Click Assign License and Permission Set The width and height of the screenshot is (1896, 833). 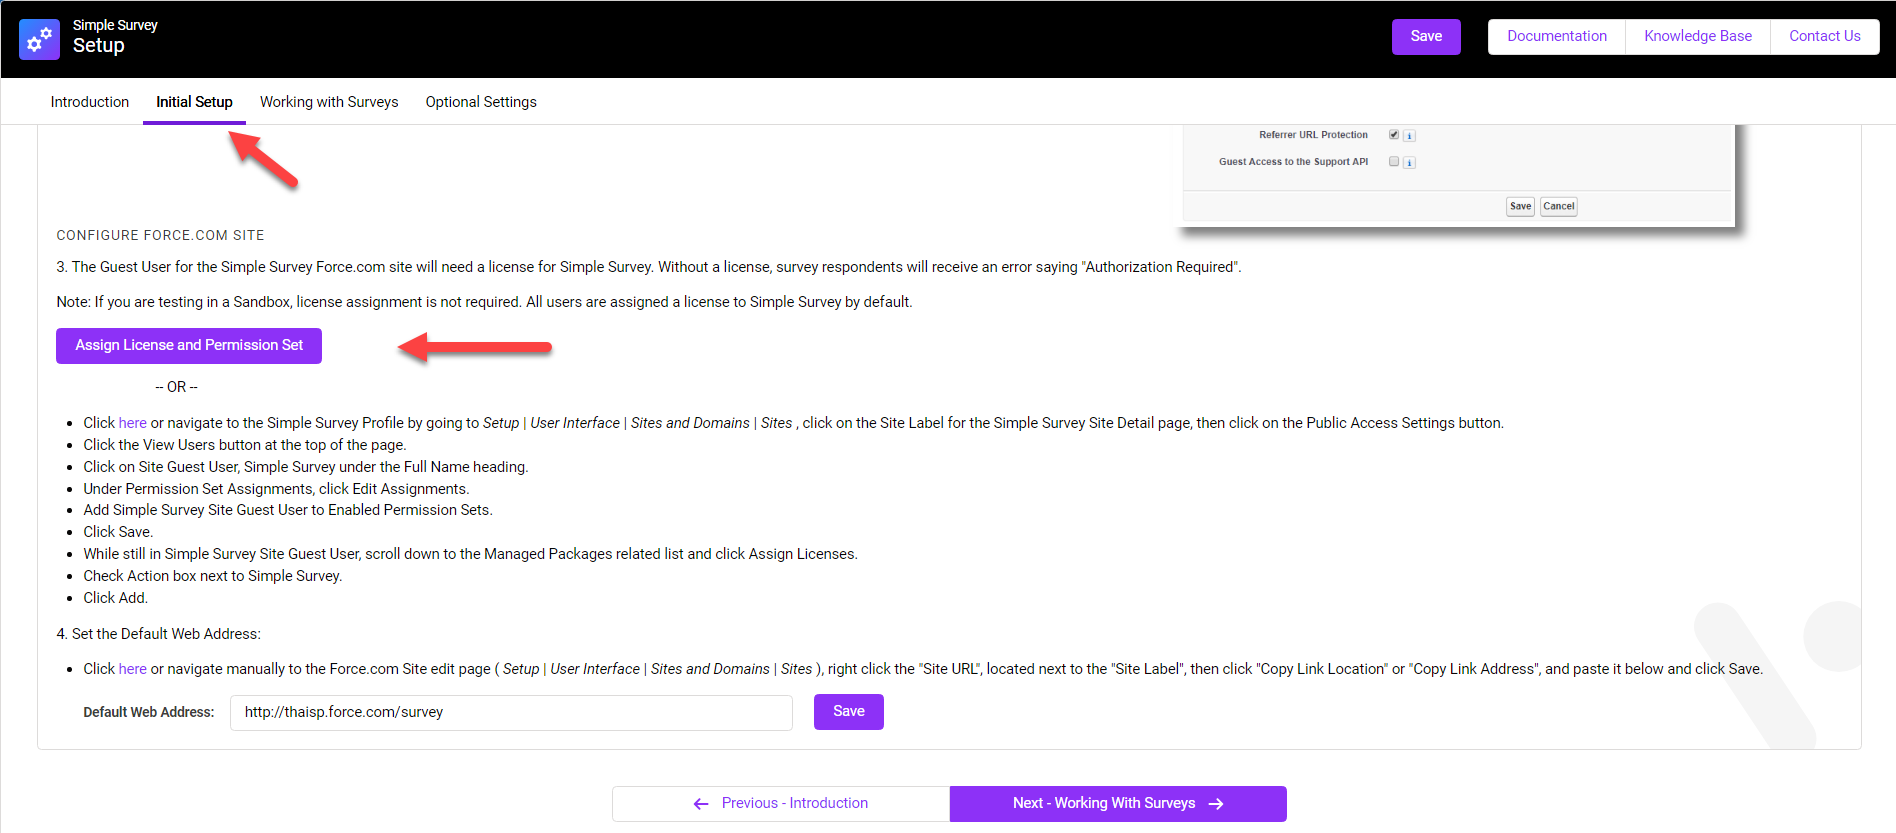point(189,346)
